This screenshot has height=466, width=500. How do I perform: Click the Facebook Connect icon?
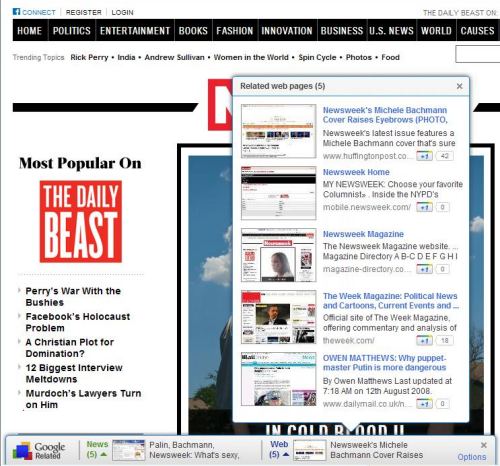16,12
